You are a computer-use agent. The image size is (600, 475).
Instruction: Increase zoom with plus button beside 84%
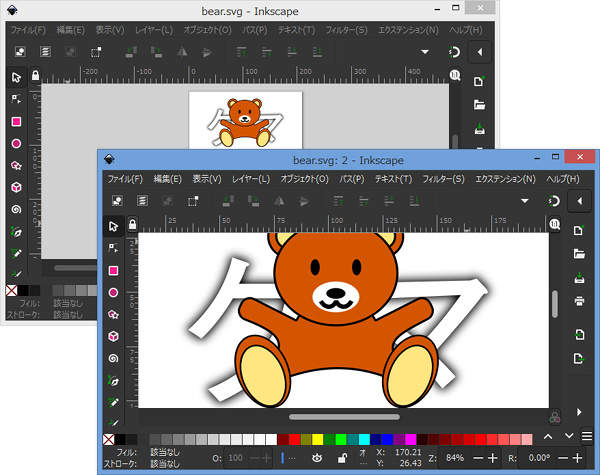tap(492, 457)
